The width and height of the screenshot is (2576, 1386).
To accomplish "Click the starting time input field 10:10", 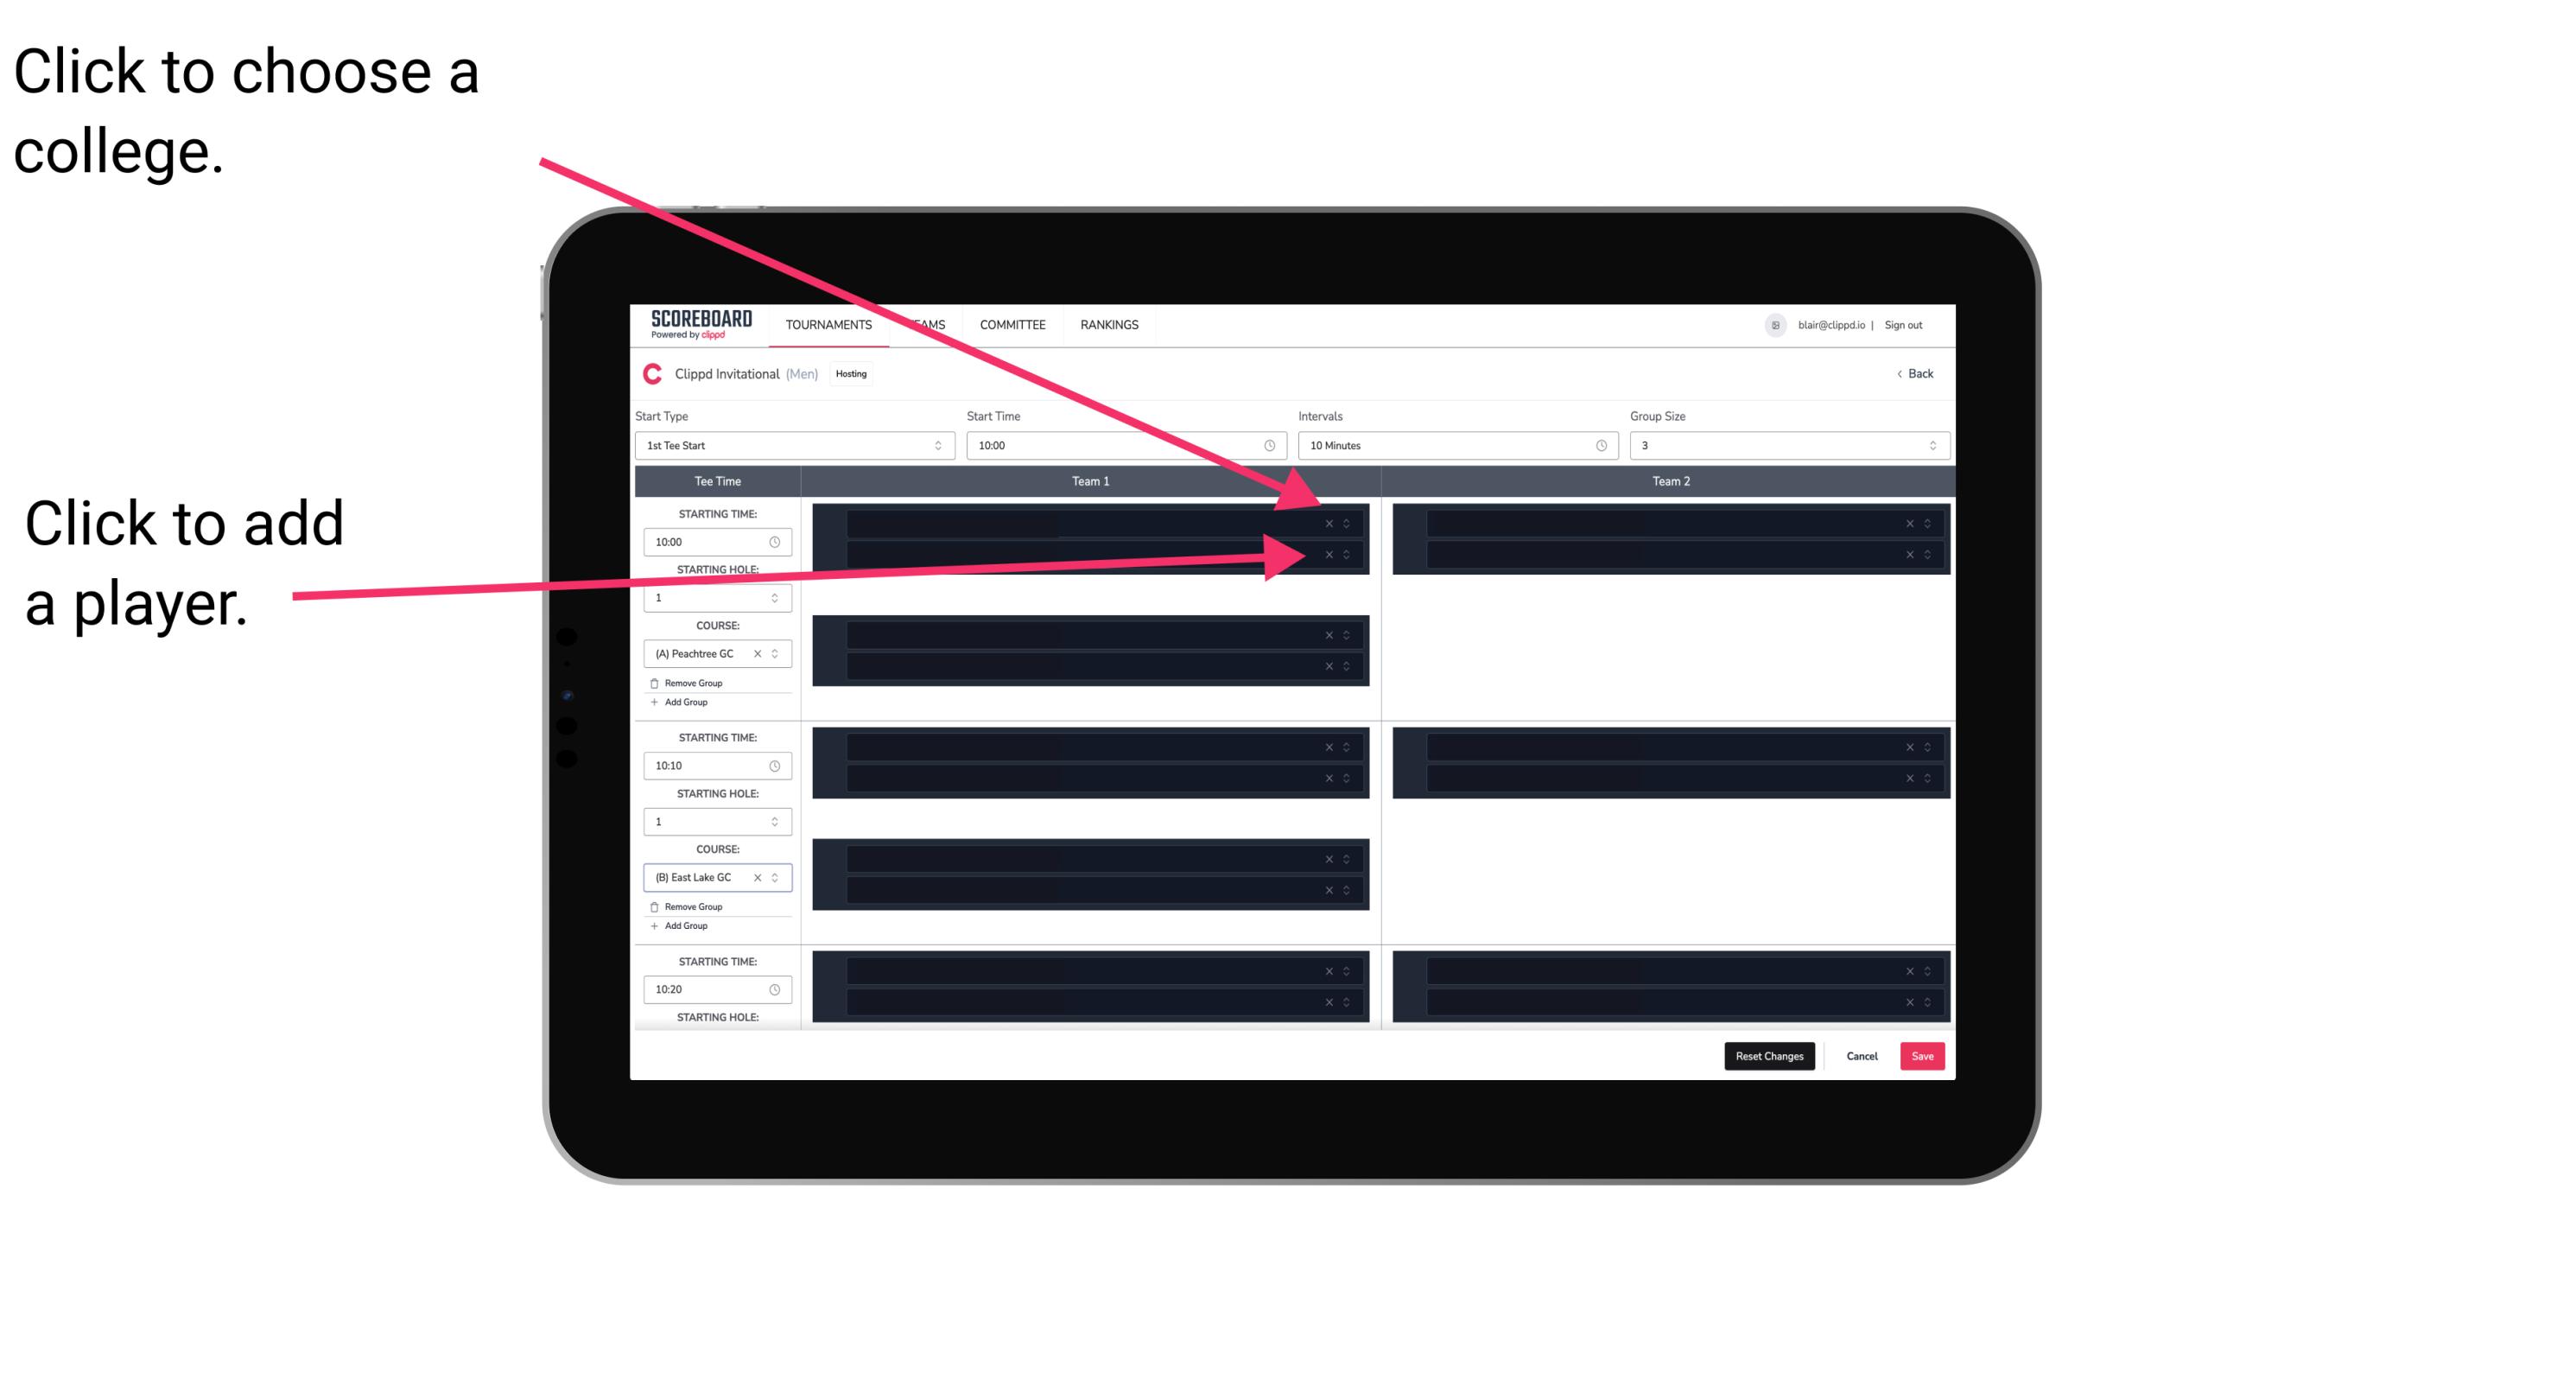I will [x=708, y=765].
